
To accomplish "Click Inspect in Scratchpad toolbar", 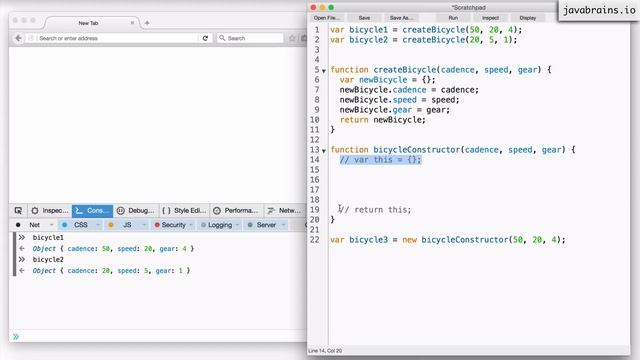I will [490, 18].
